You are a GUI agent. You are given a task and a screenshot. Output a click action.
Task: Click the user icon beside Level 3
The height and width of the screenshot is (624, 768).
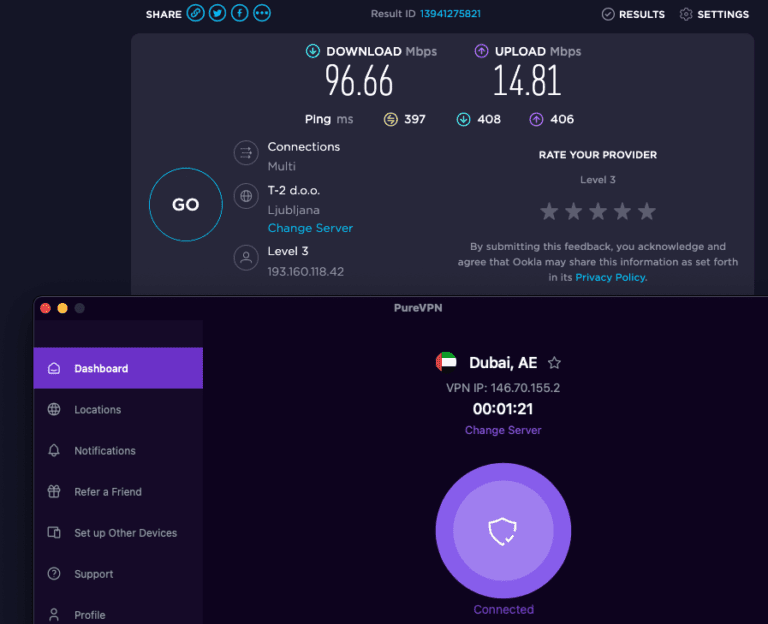pos(246,258)
